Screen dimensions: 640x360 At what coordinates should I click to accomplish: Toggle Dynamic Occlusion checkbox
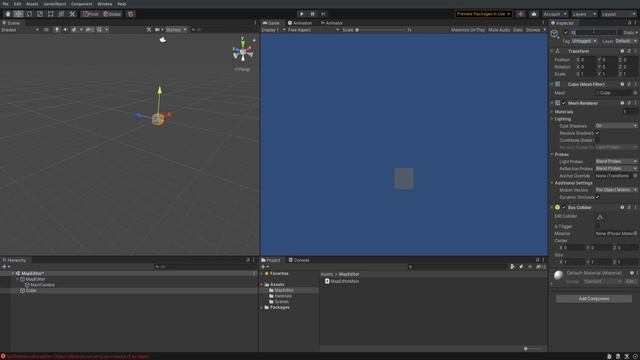(x=598, y=197)
